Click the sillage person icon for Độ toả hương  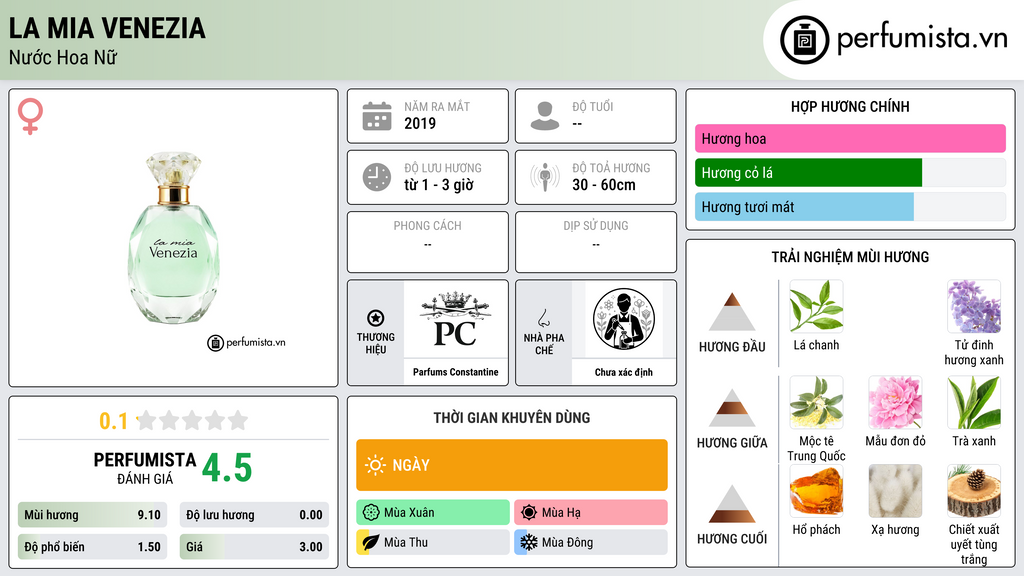coord(545,177)
